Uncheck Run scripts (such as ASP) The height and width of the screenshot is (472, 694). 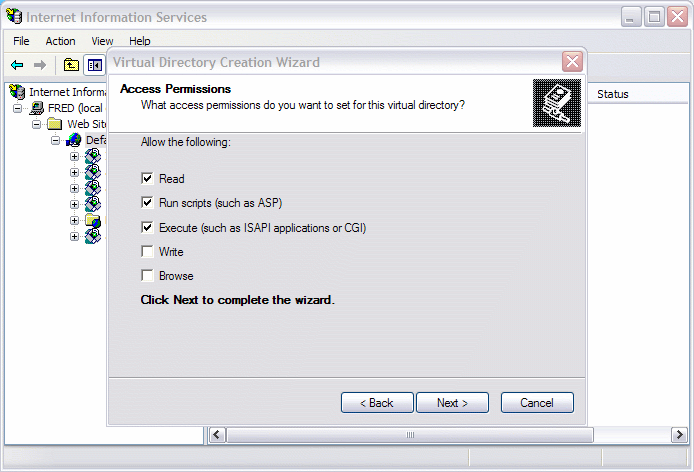[147, 202]
